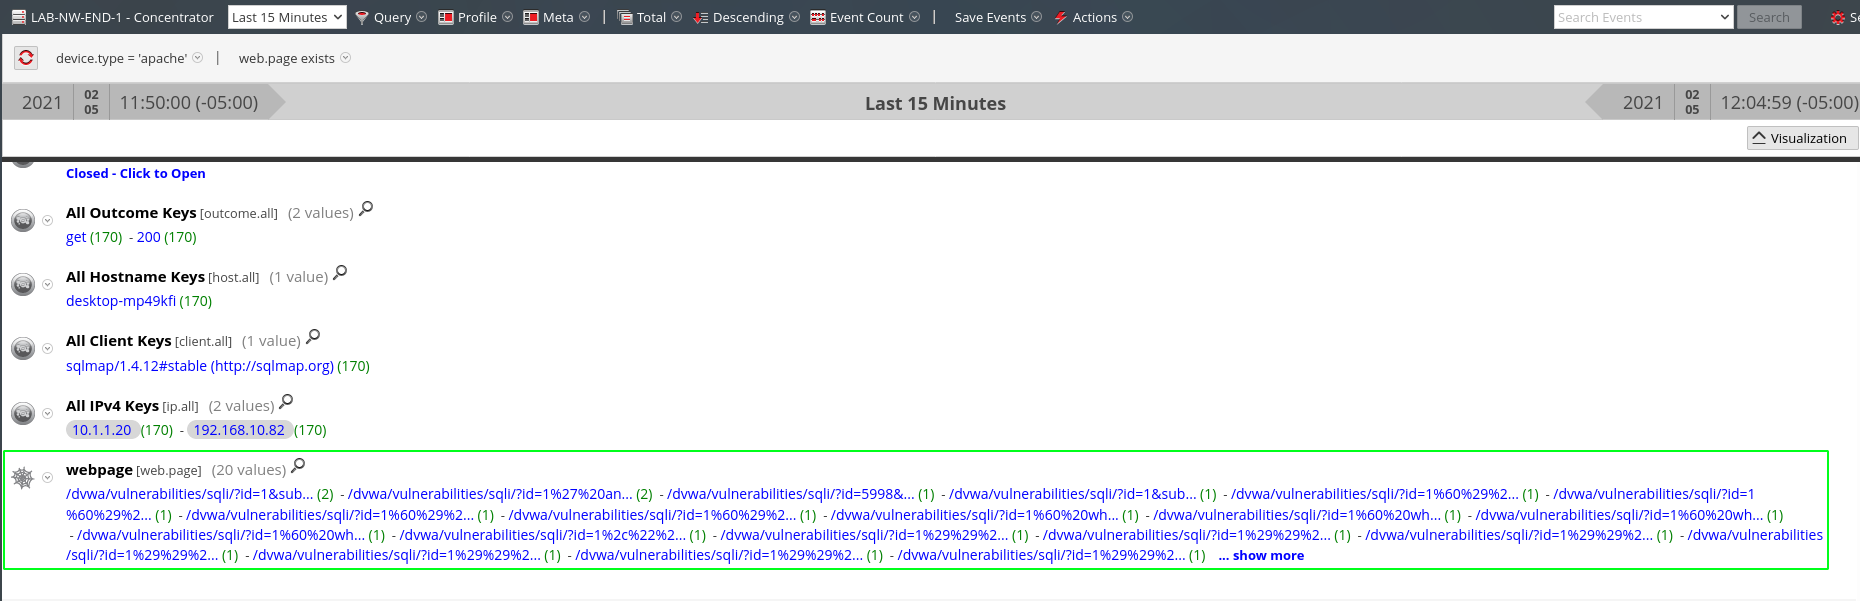Click the webpage [web.page] heading
The image size is (1860, 601).
pos(133,470)
